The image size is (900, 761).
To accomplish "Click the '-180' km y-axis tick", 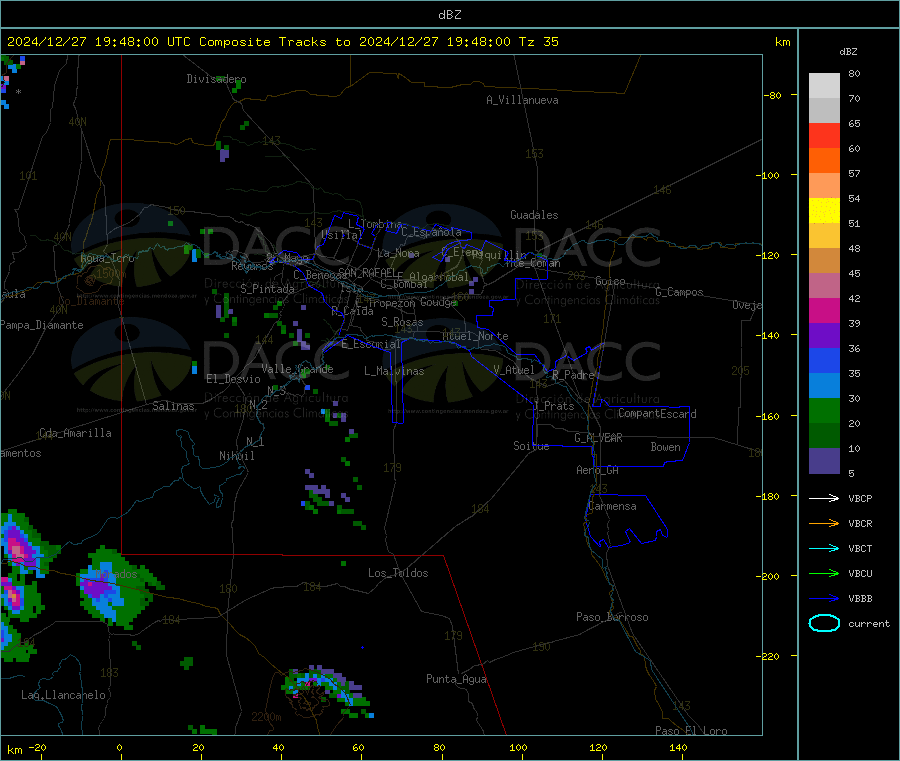I will coord(771,496).
